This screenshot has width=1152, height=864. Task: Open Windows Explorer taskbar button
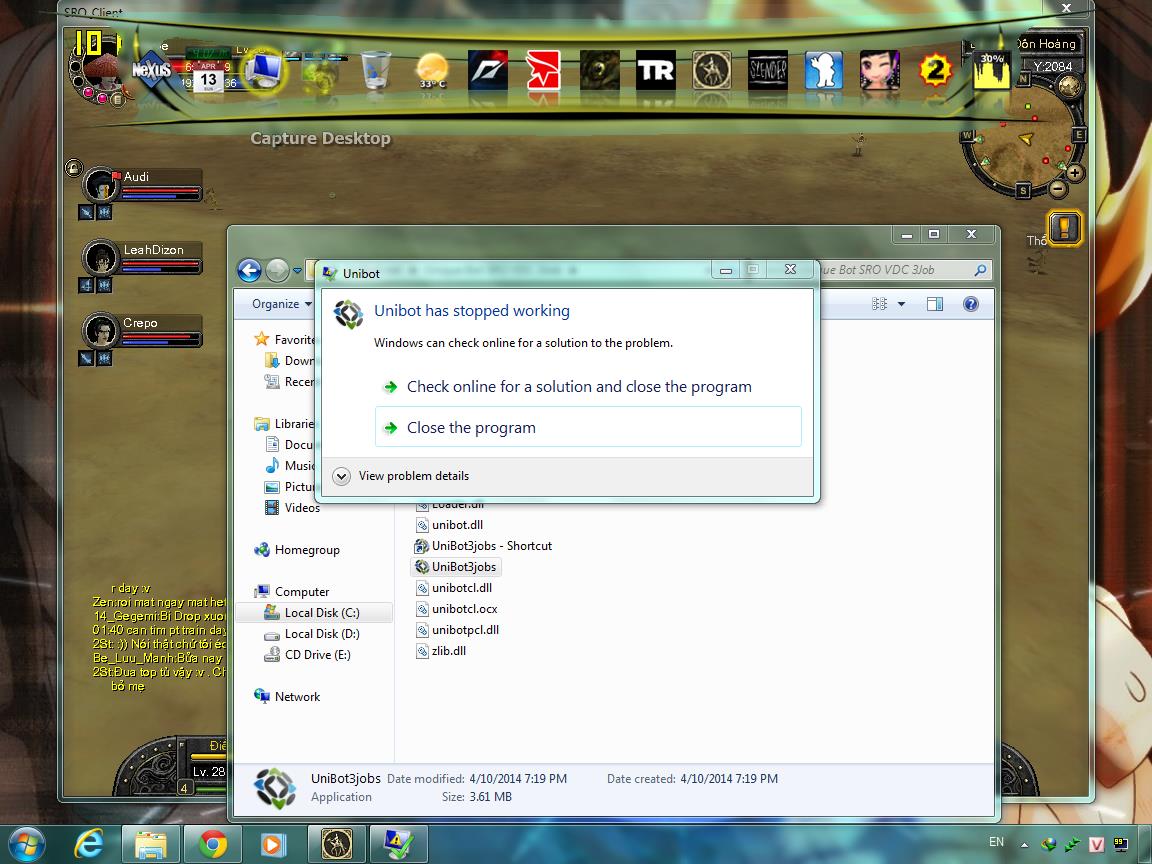(151, 844)
